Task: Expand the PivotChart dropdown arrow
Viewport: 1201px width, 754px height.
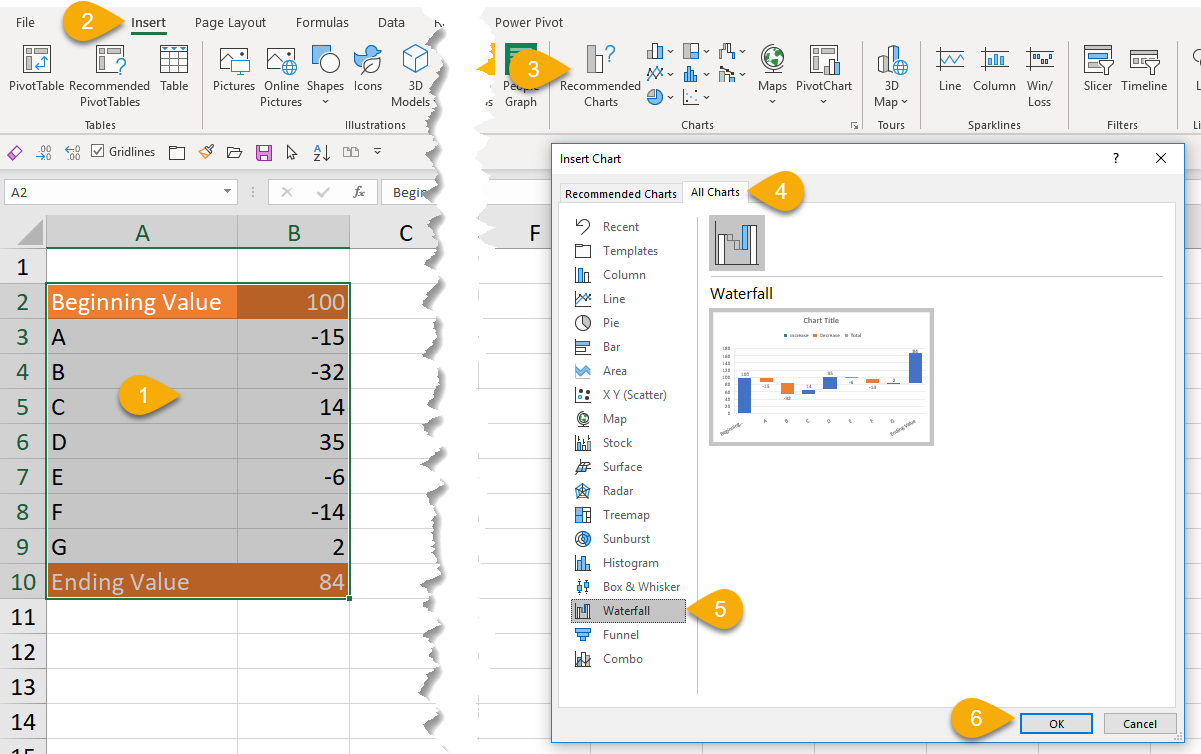Action: click(x=824, y=101)
